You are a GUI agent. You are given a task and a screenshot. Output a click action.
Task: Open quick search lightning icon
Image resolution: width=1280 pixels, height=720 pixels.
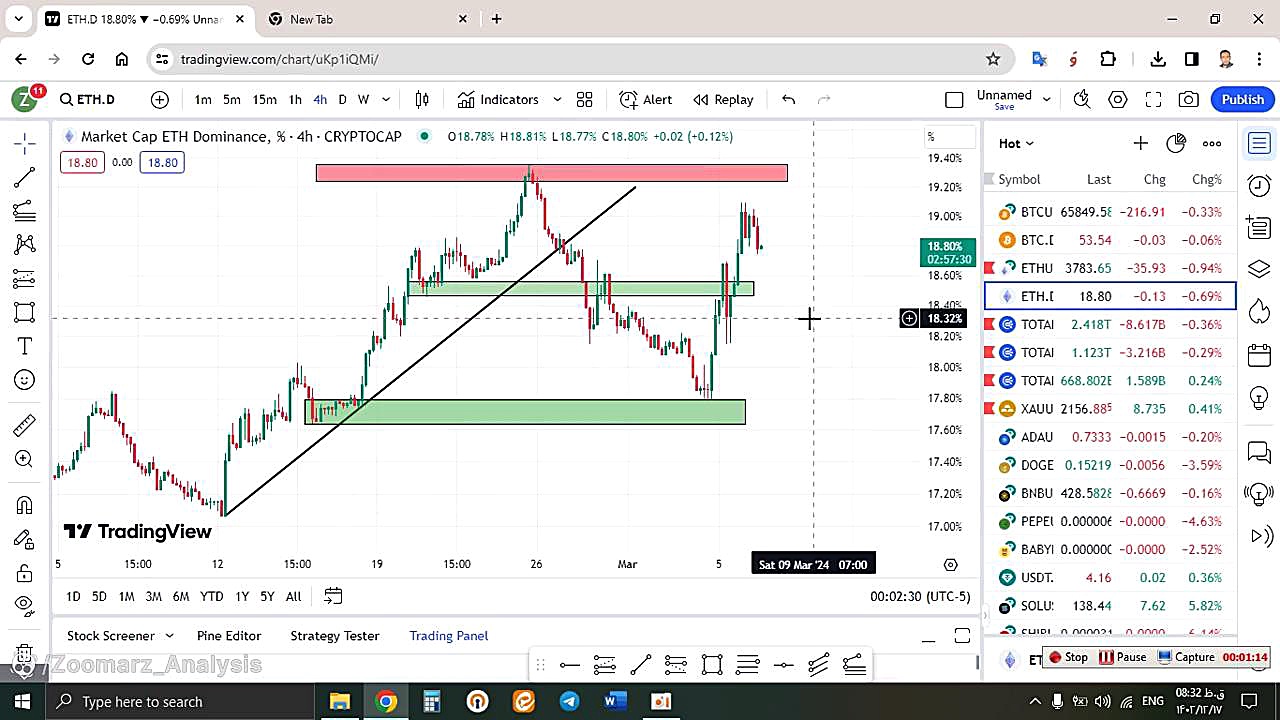[x=1082, y=99]
